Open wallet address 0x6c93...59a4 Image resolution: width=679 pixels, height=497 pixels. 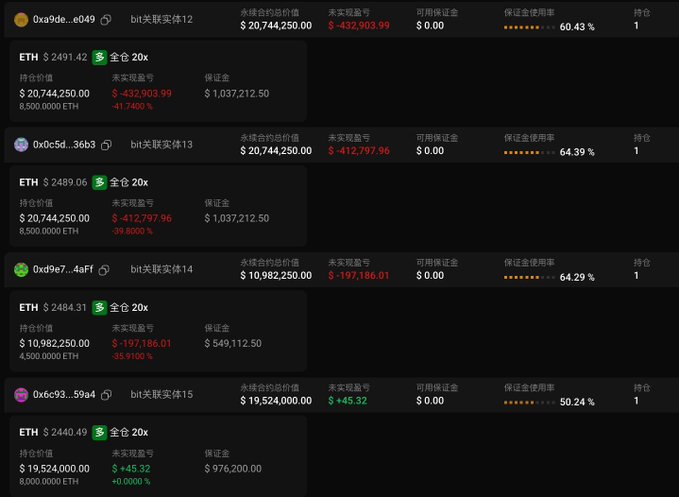pyautogui.click(x=64, y=394)
